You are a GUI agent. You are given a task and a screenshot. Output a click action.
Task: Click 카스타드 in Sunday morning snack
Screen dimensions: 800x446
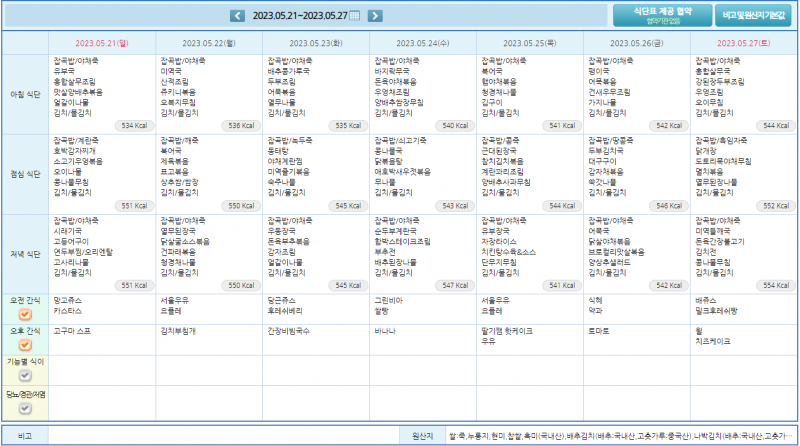point(68,311)
